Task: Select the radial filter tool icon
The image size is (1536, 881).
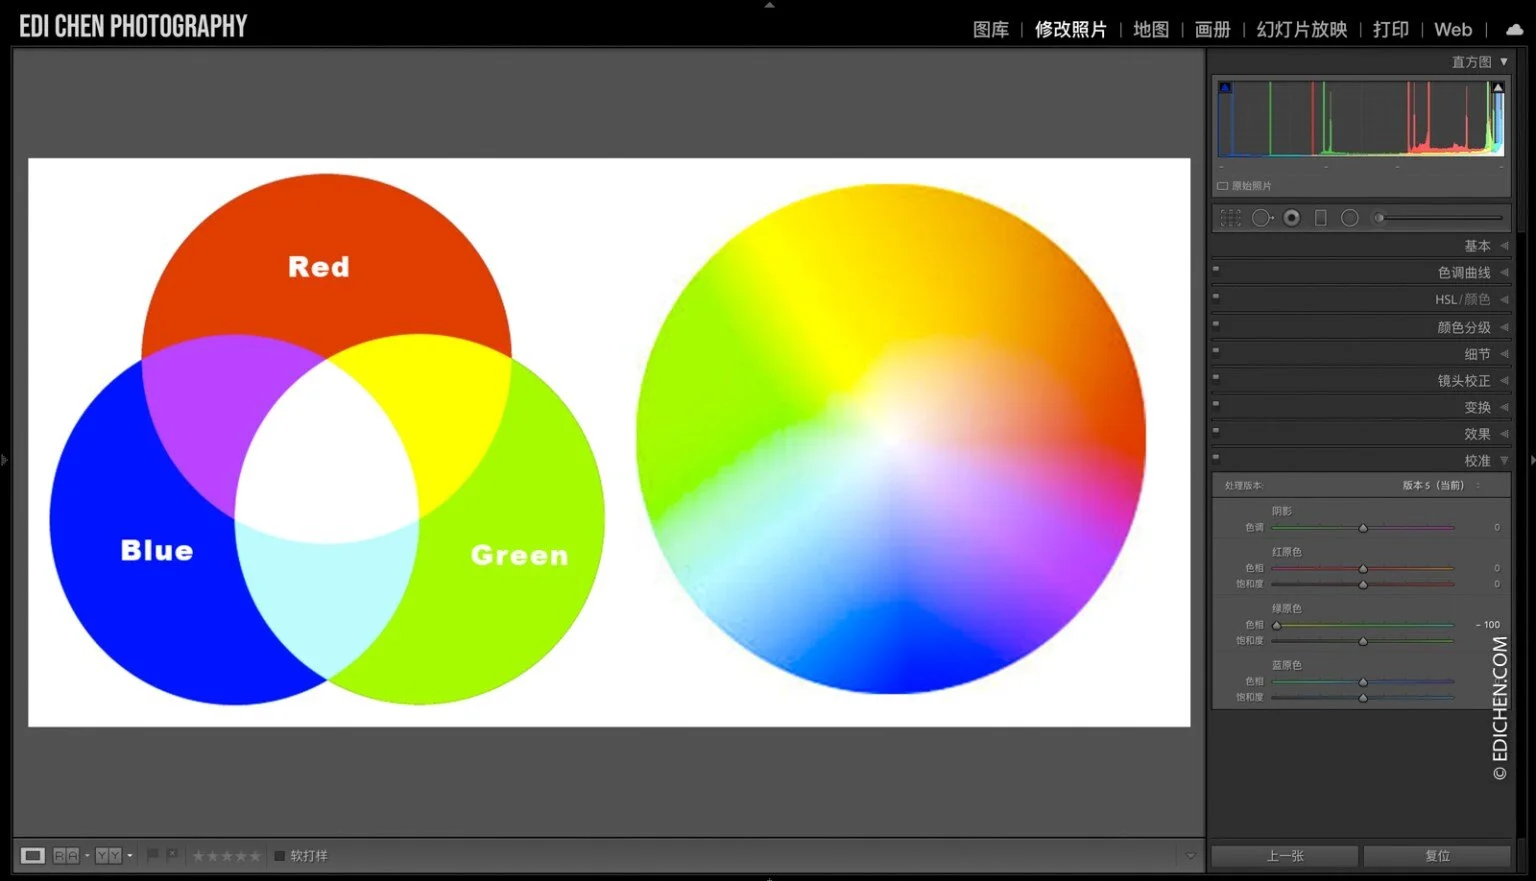Action: pos(1350,218)
